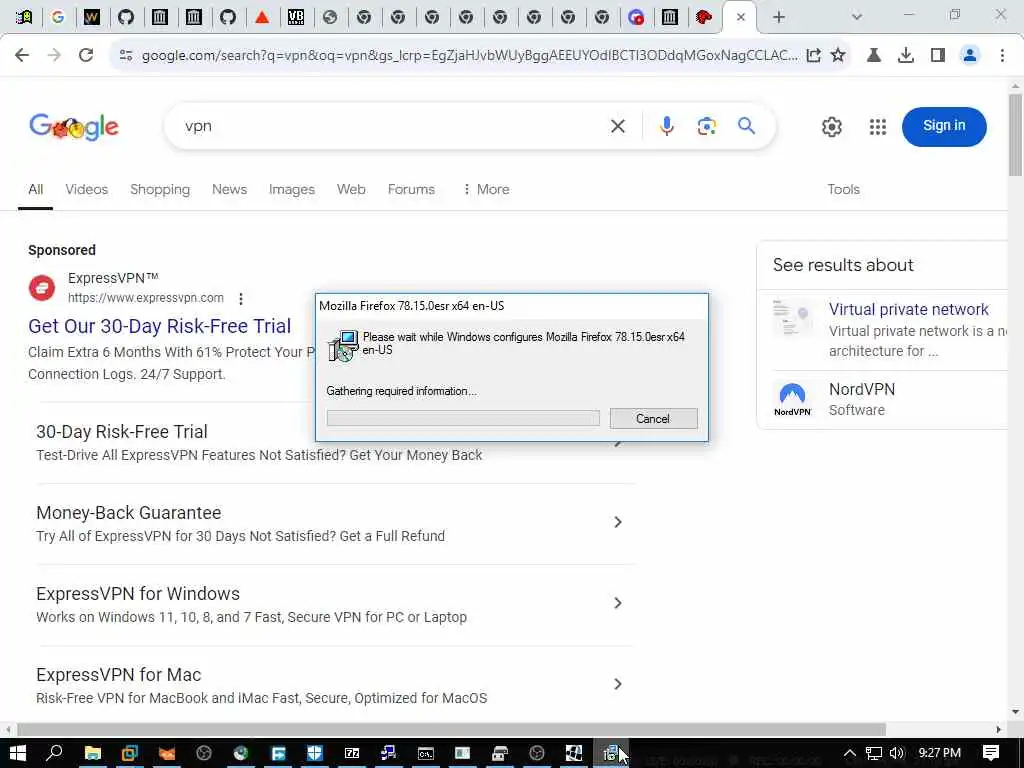Open clock showing 9:27 PM
Image resolution: width=1024 pixels, height=768 pixels.
(939, 753)
